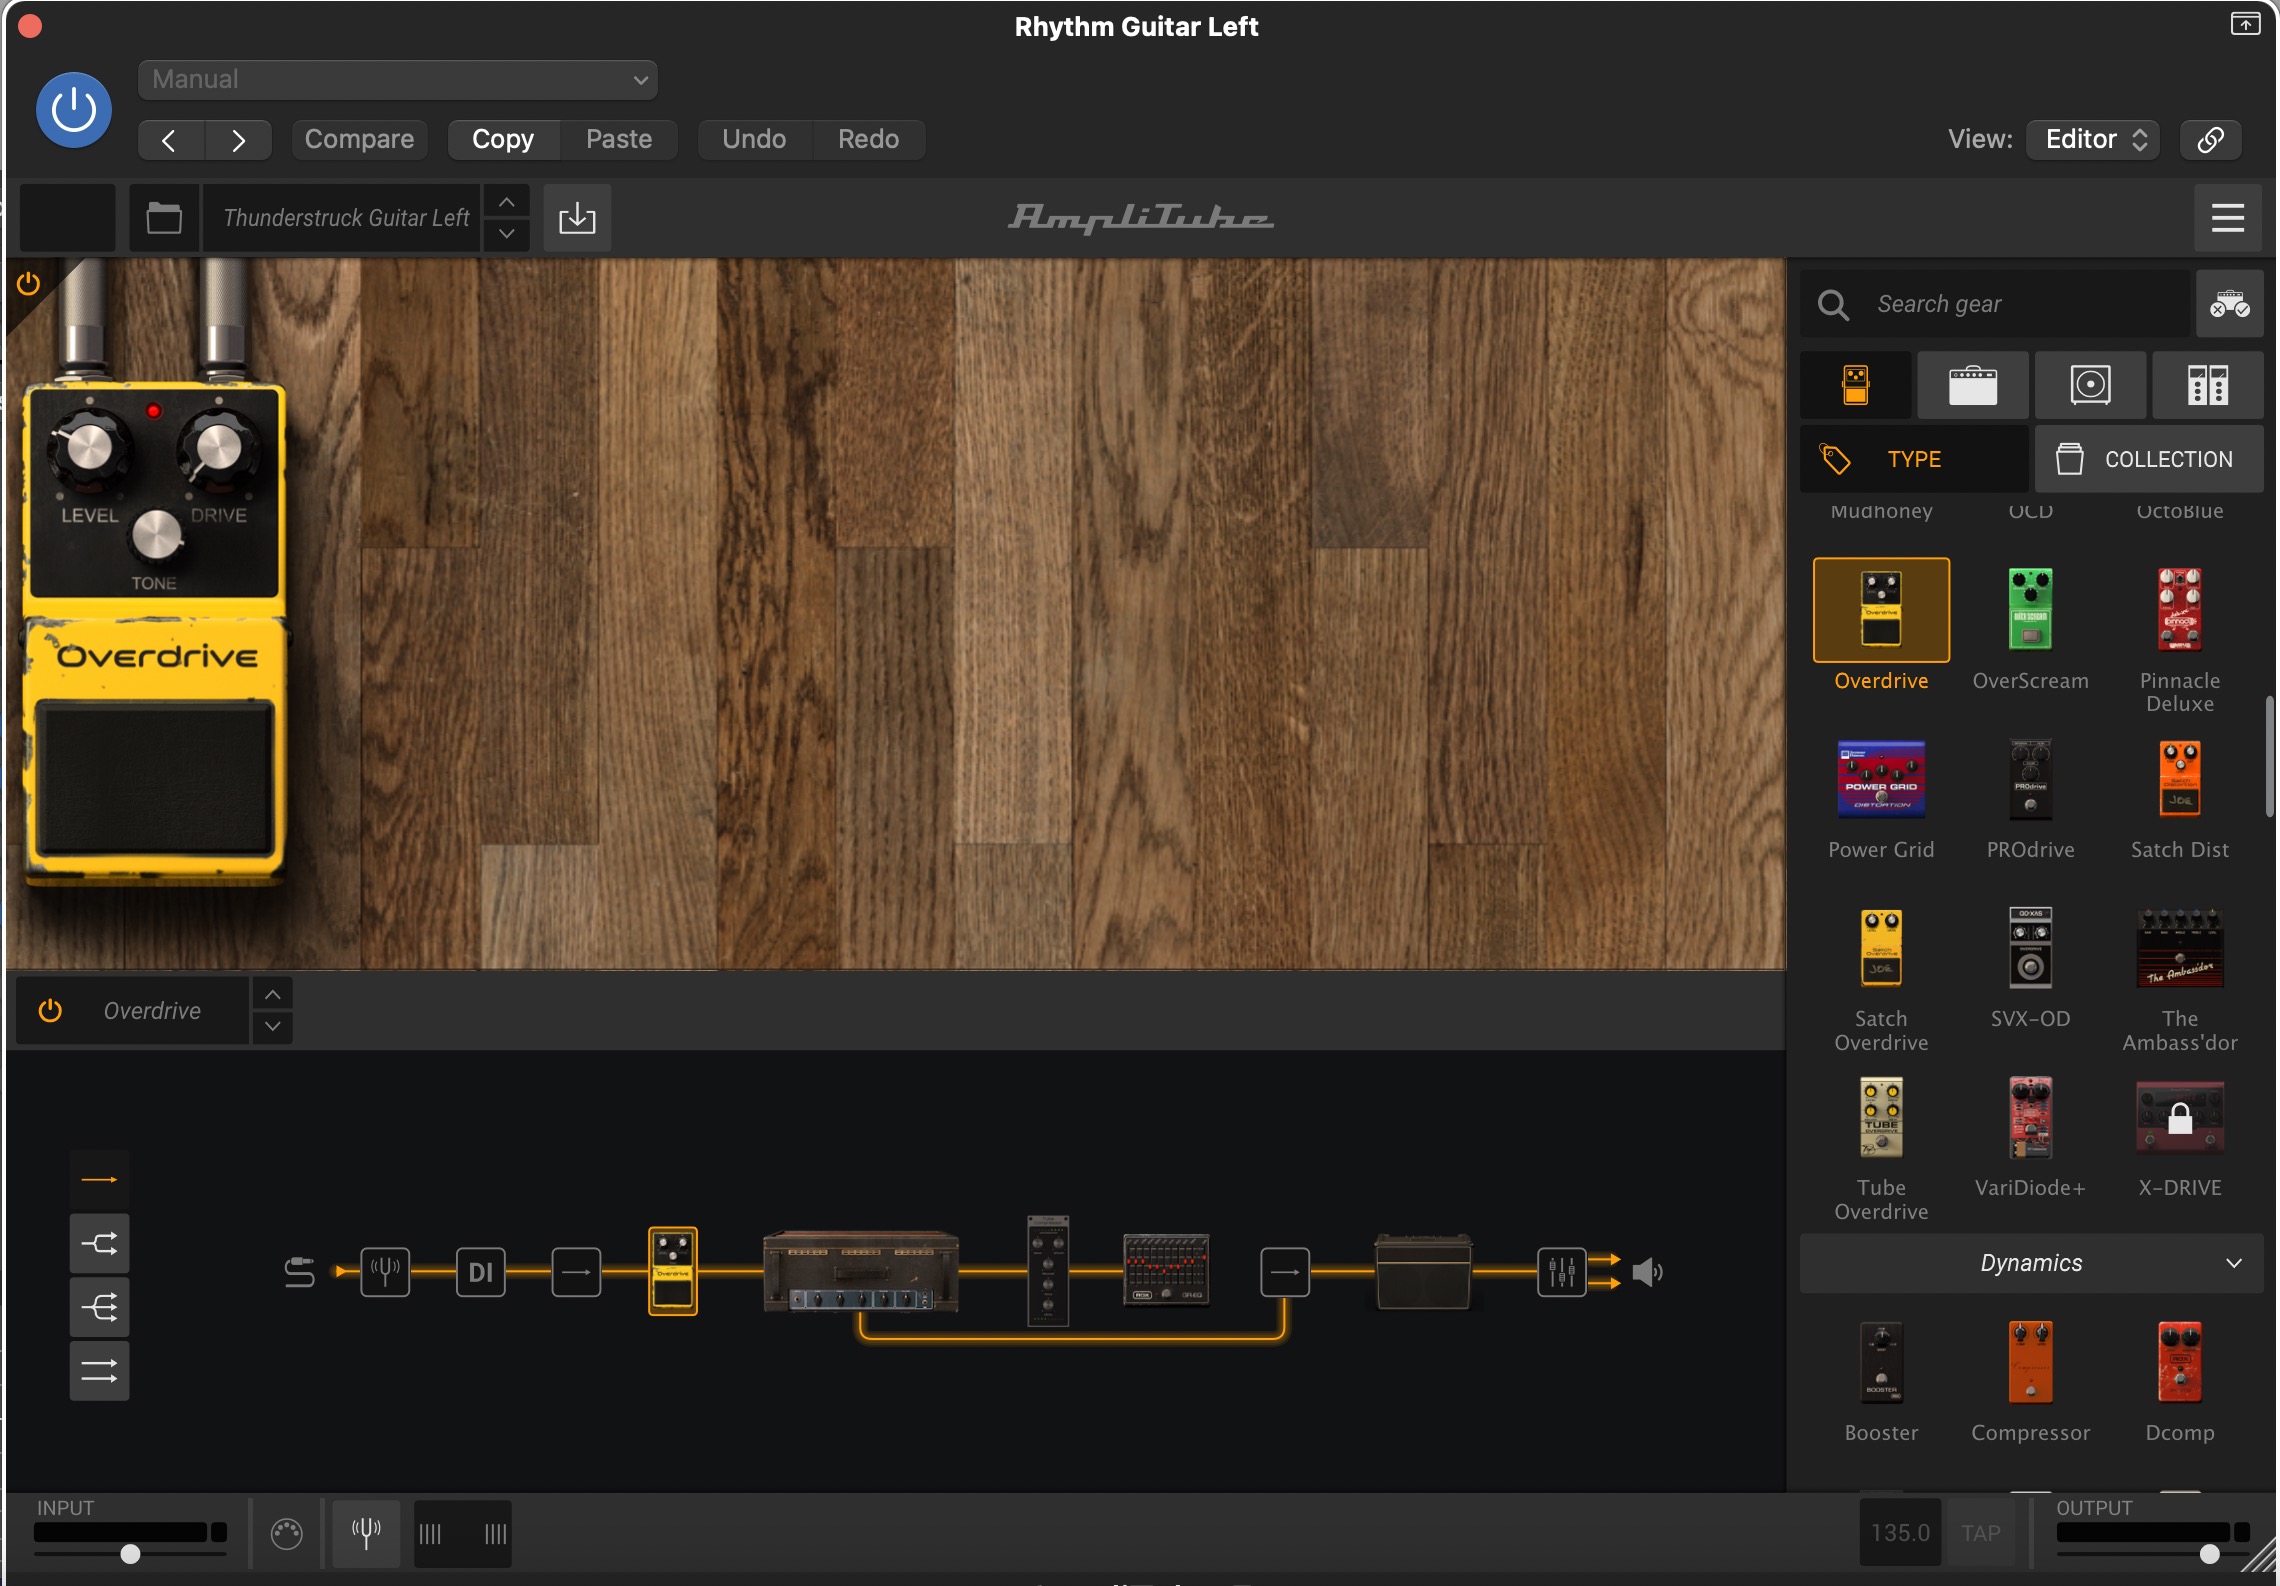Collapse the Dynamics section
Screen dimensions: 2280x1586
(2031, 1263)
